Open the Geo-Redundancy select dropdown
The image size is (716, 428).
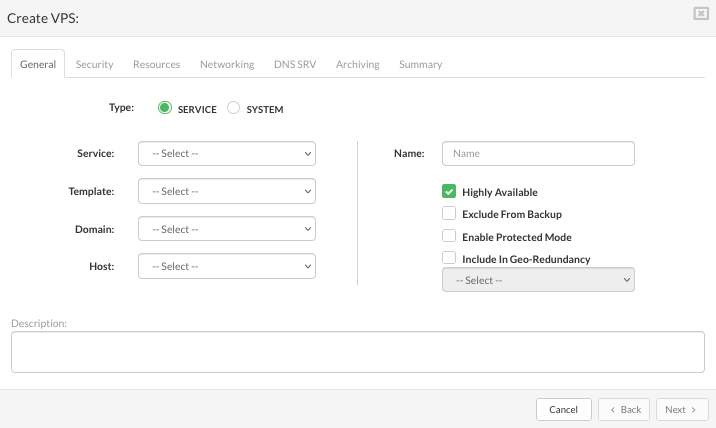(x=538, y=280)
